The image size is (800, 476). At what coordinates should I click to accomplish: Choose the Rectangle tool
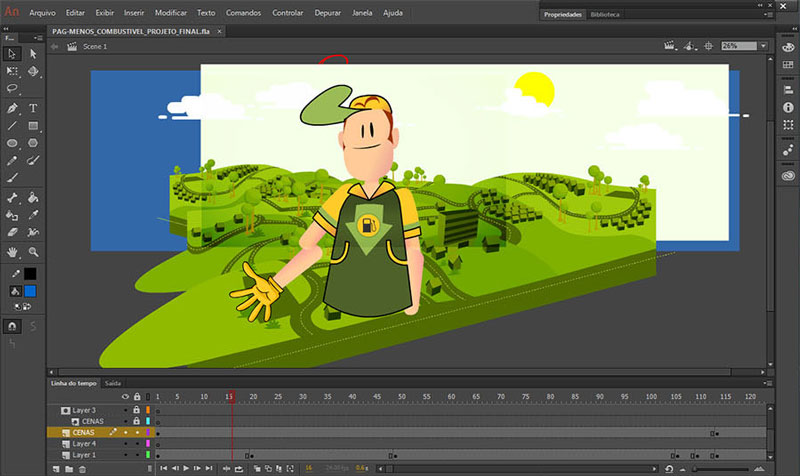click(x=33, y=126)
